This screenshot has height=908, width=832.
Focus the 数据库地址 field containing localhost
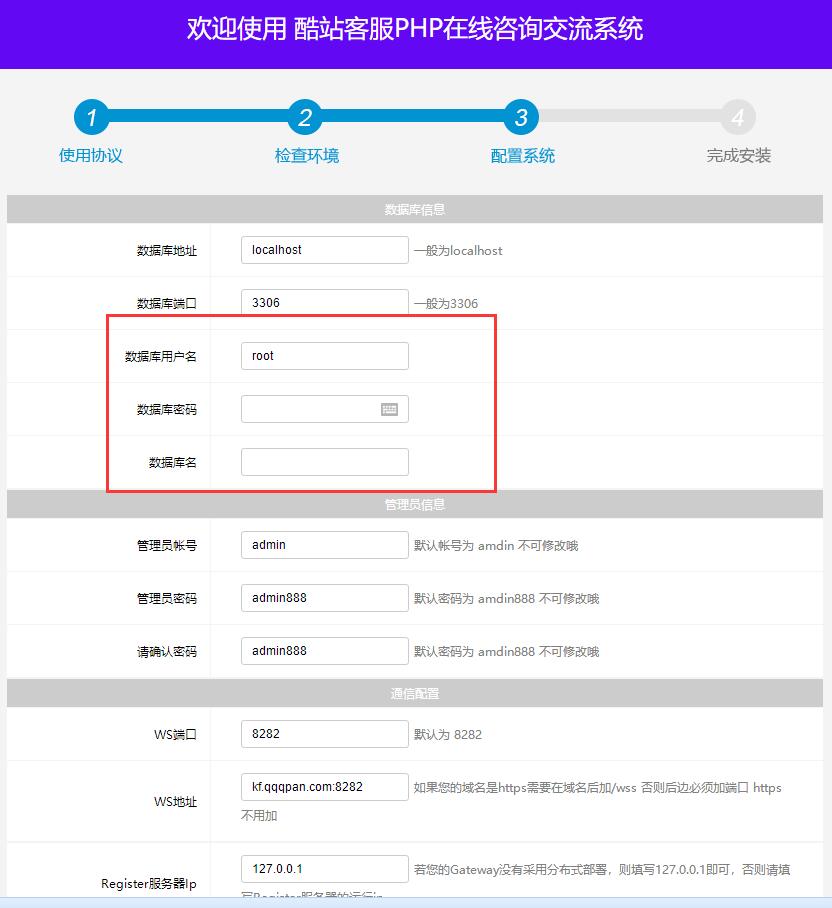(x=324, y=250)
